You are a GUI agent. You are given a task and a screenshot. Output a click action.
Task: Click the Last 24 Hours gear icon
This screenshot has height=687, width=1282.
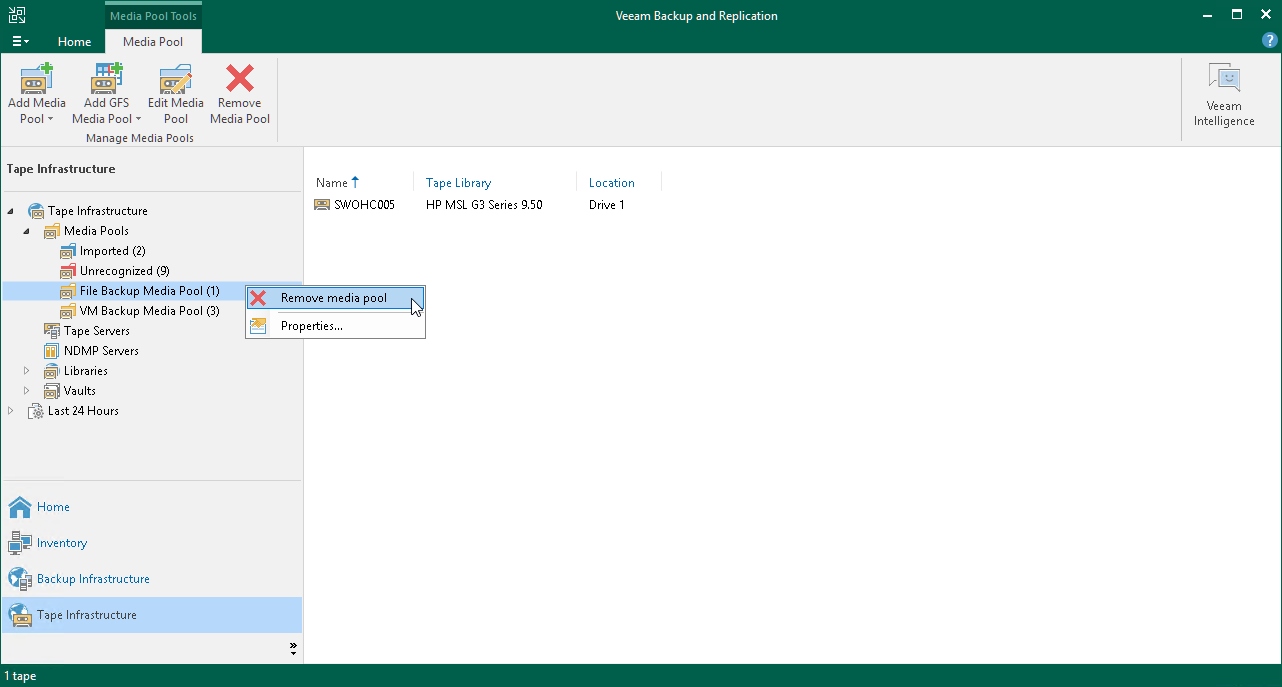(36, 411)
